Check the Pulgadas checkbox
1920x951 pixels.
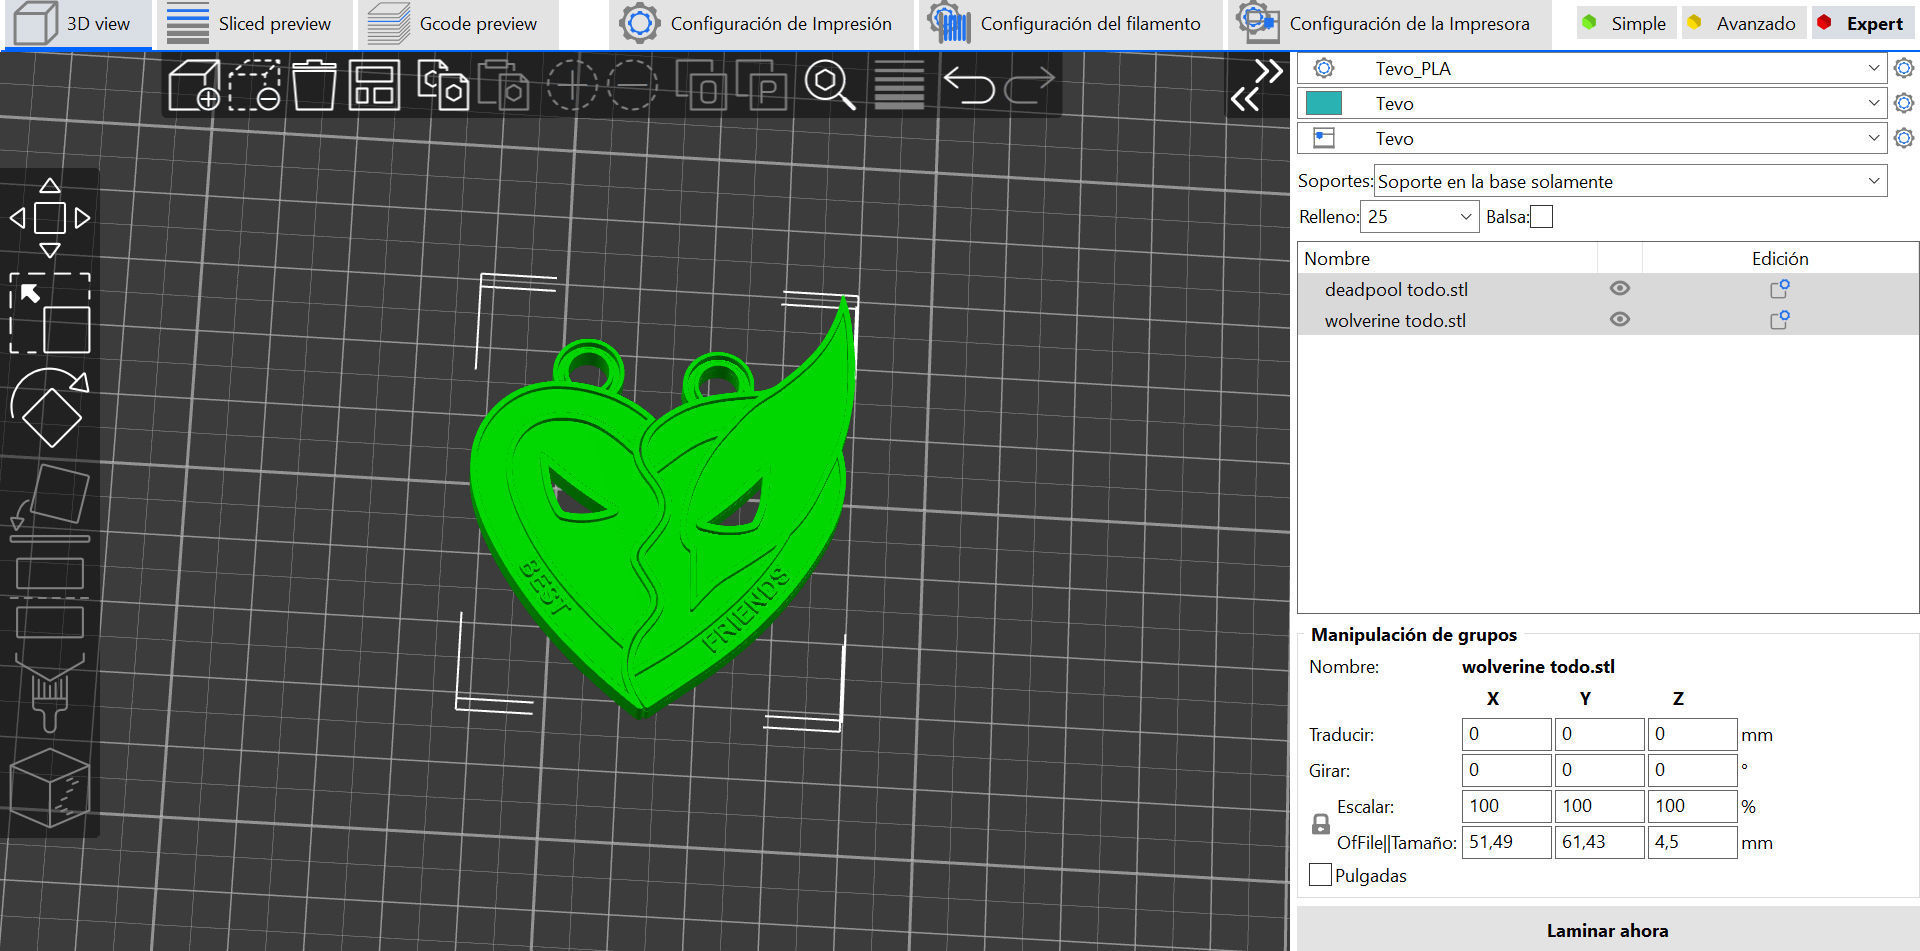[x=1320, y=874]
